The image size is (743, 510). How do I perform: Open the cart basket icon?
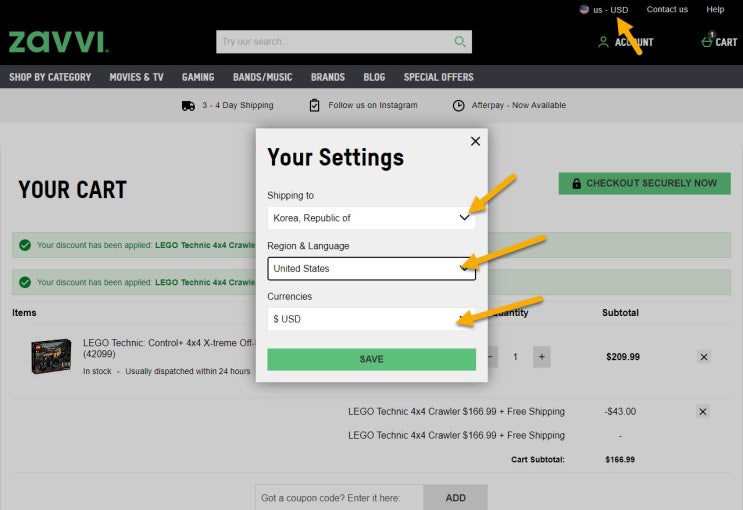tap(707, 42)
